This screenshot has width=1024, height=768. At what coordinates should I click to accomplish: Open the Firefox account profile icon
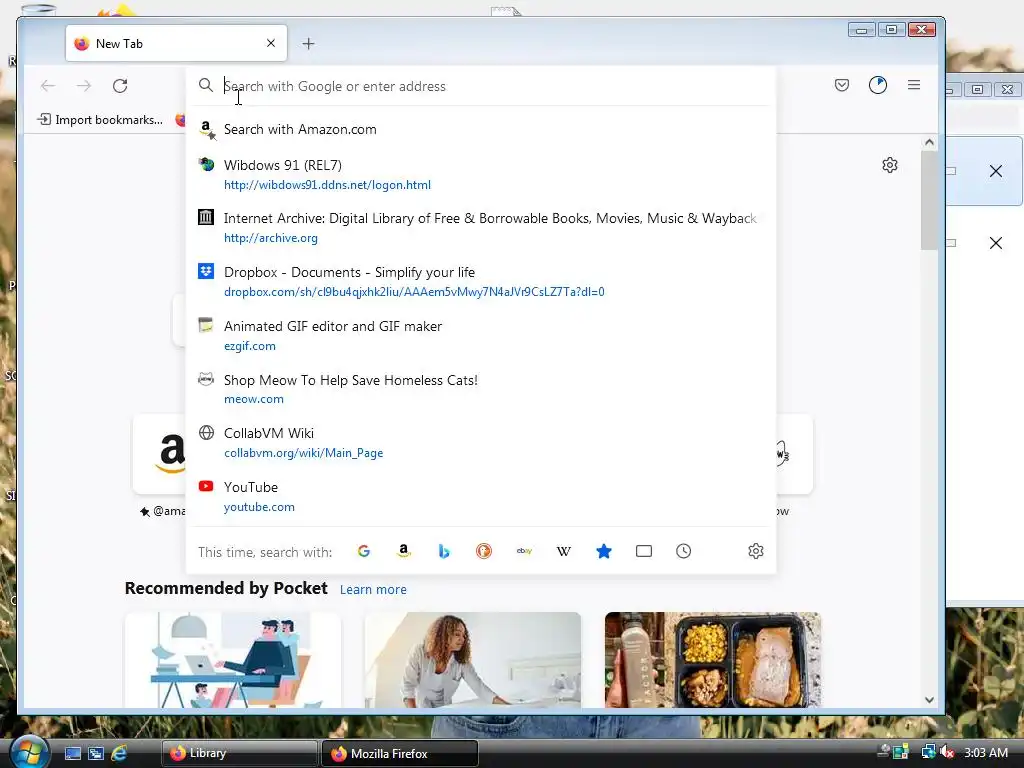click(878, 85)
